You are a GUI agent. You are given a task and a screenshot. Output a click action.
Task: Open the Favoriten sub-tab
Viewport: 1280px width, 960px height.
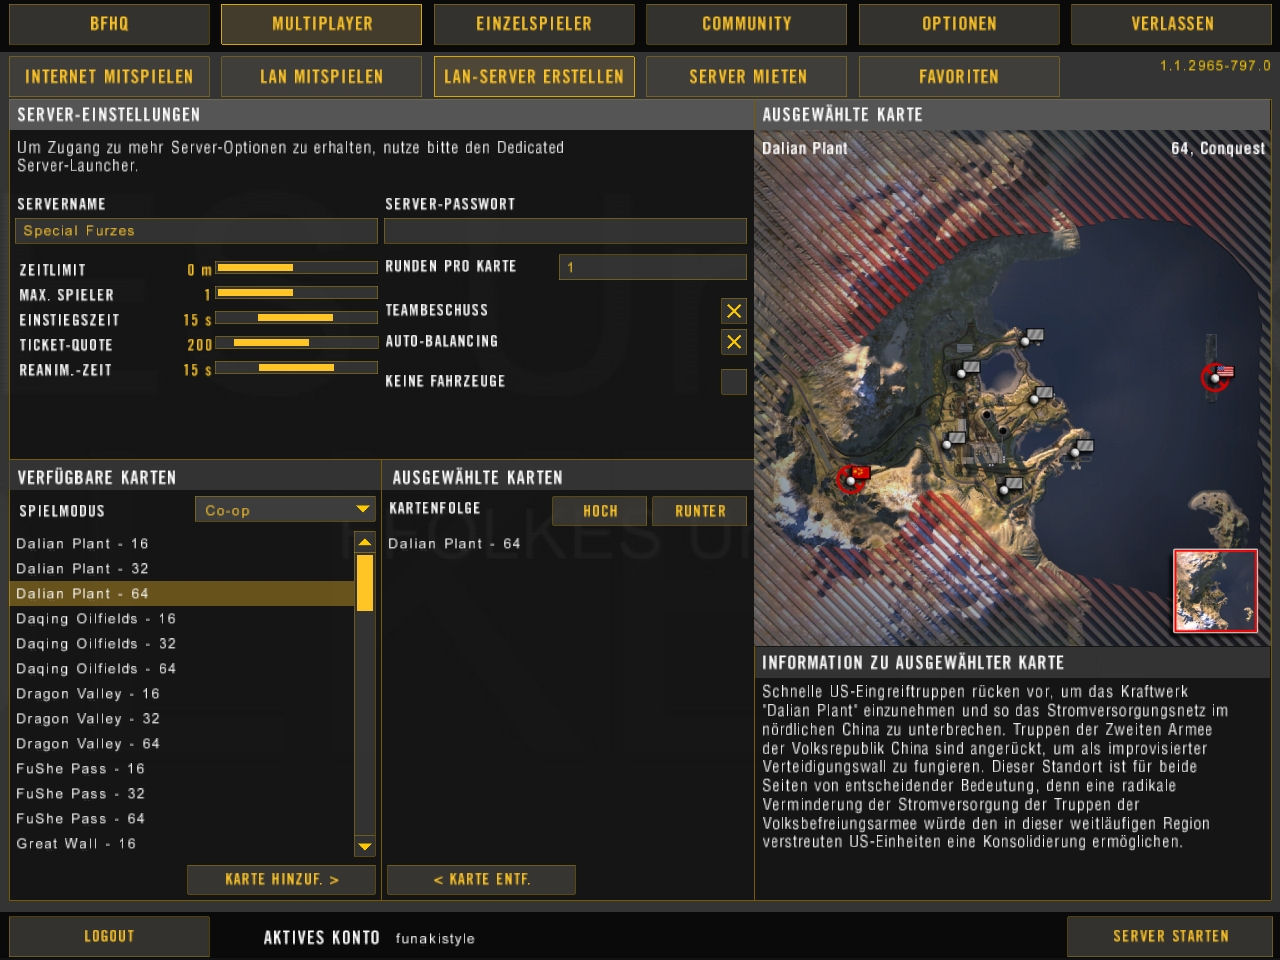click(959, 77)
